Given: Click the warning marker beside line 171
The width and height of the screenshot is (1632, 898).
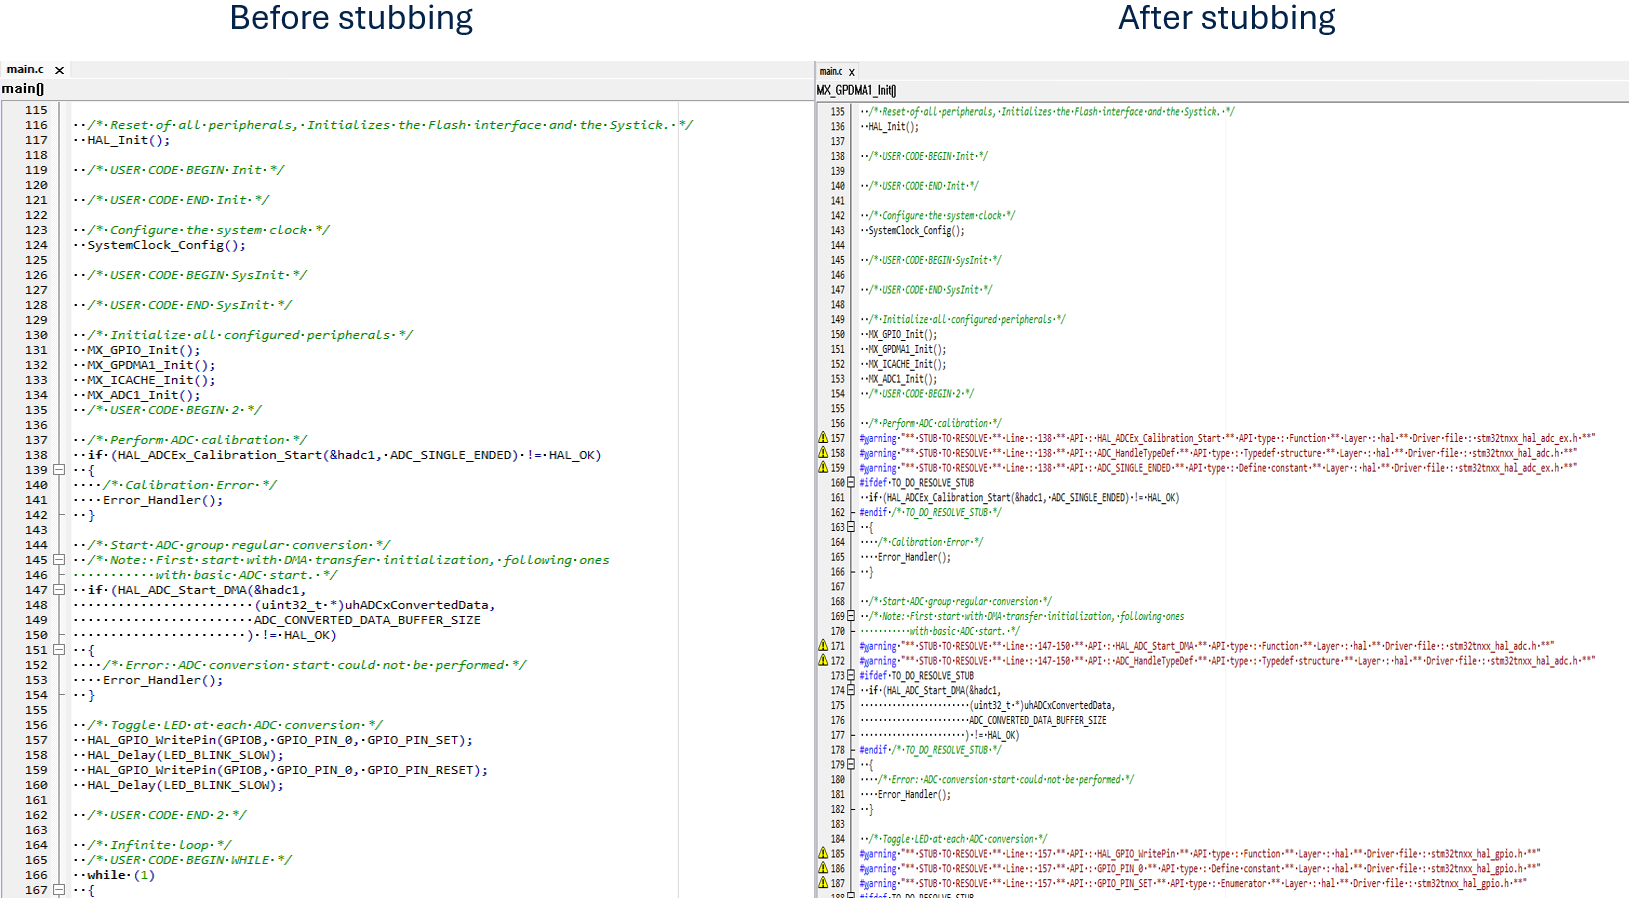Looking at the screenshot, I should pyautogui.click(x=823, y=646).
